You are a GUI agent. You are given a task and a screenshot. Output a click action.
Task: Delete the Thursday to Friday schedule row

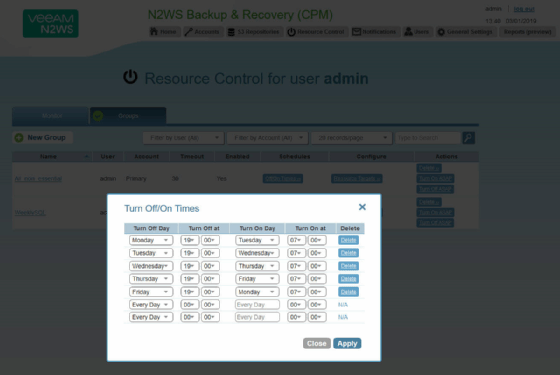pyautogui.click(x=348, y=279)
